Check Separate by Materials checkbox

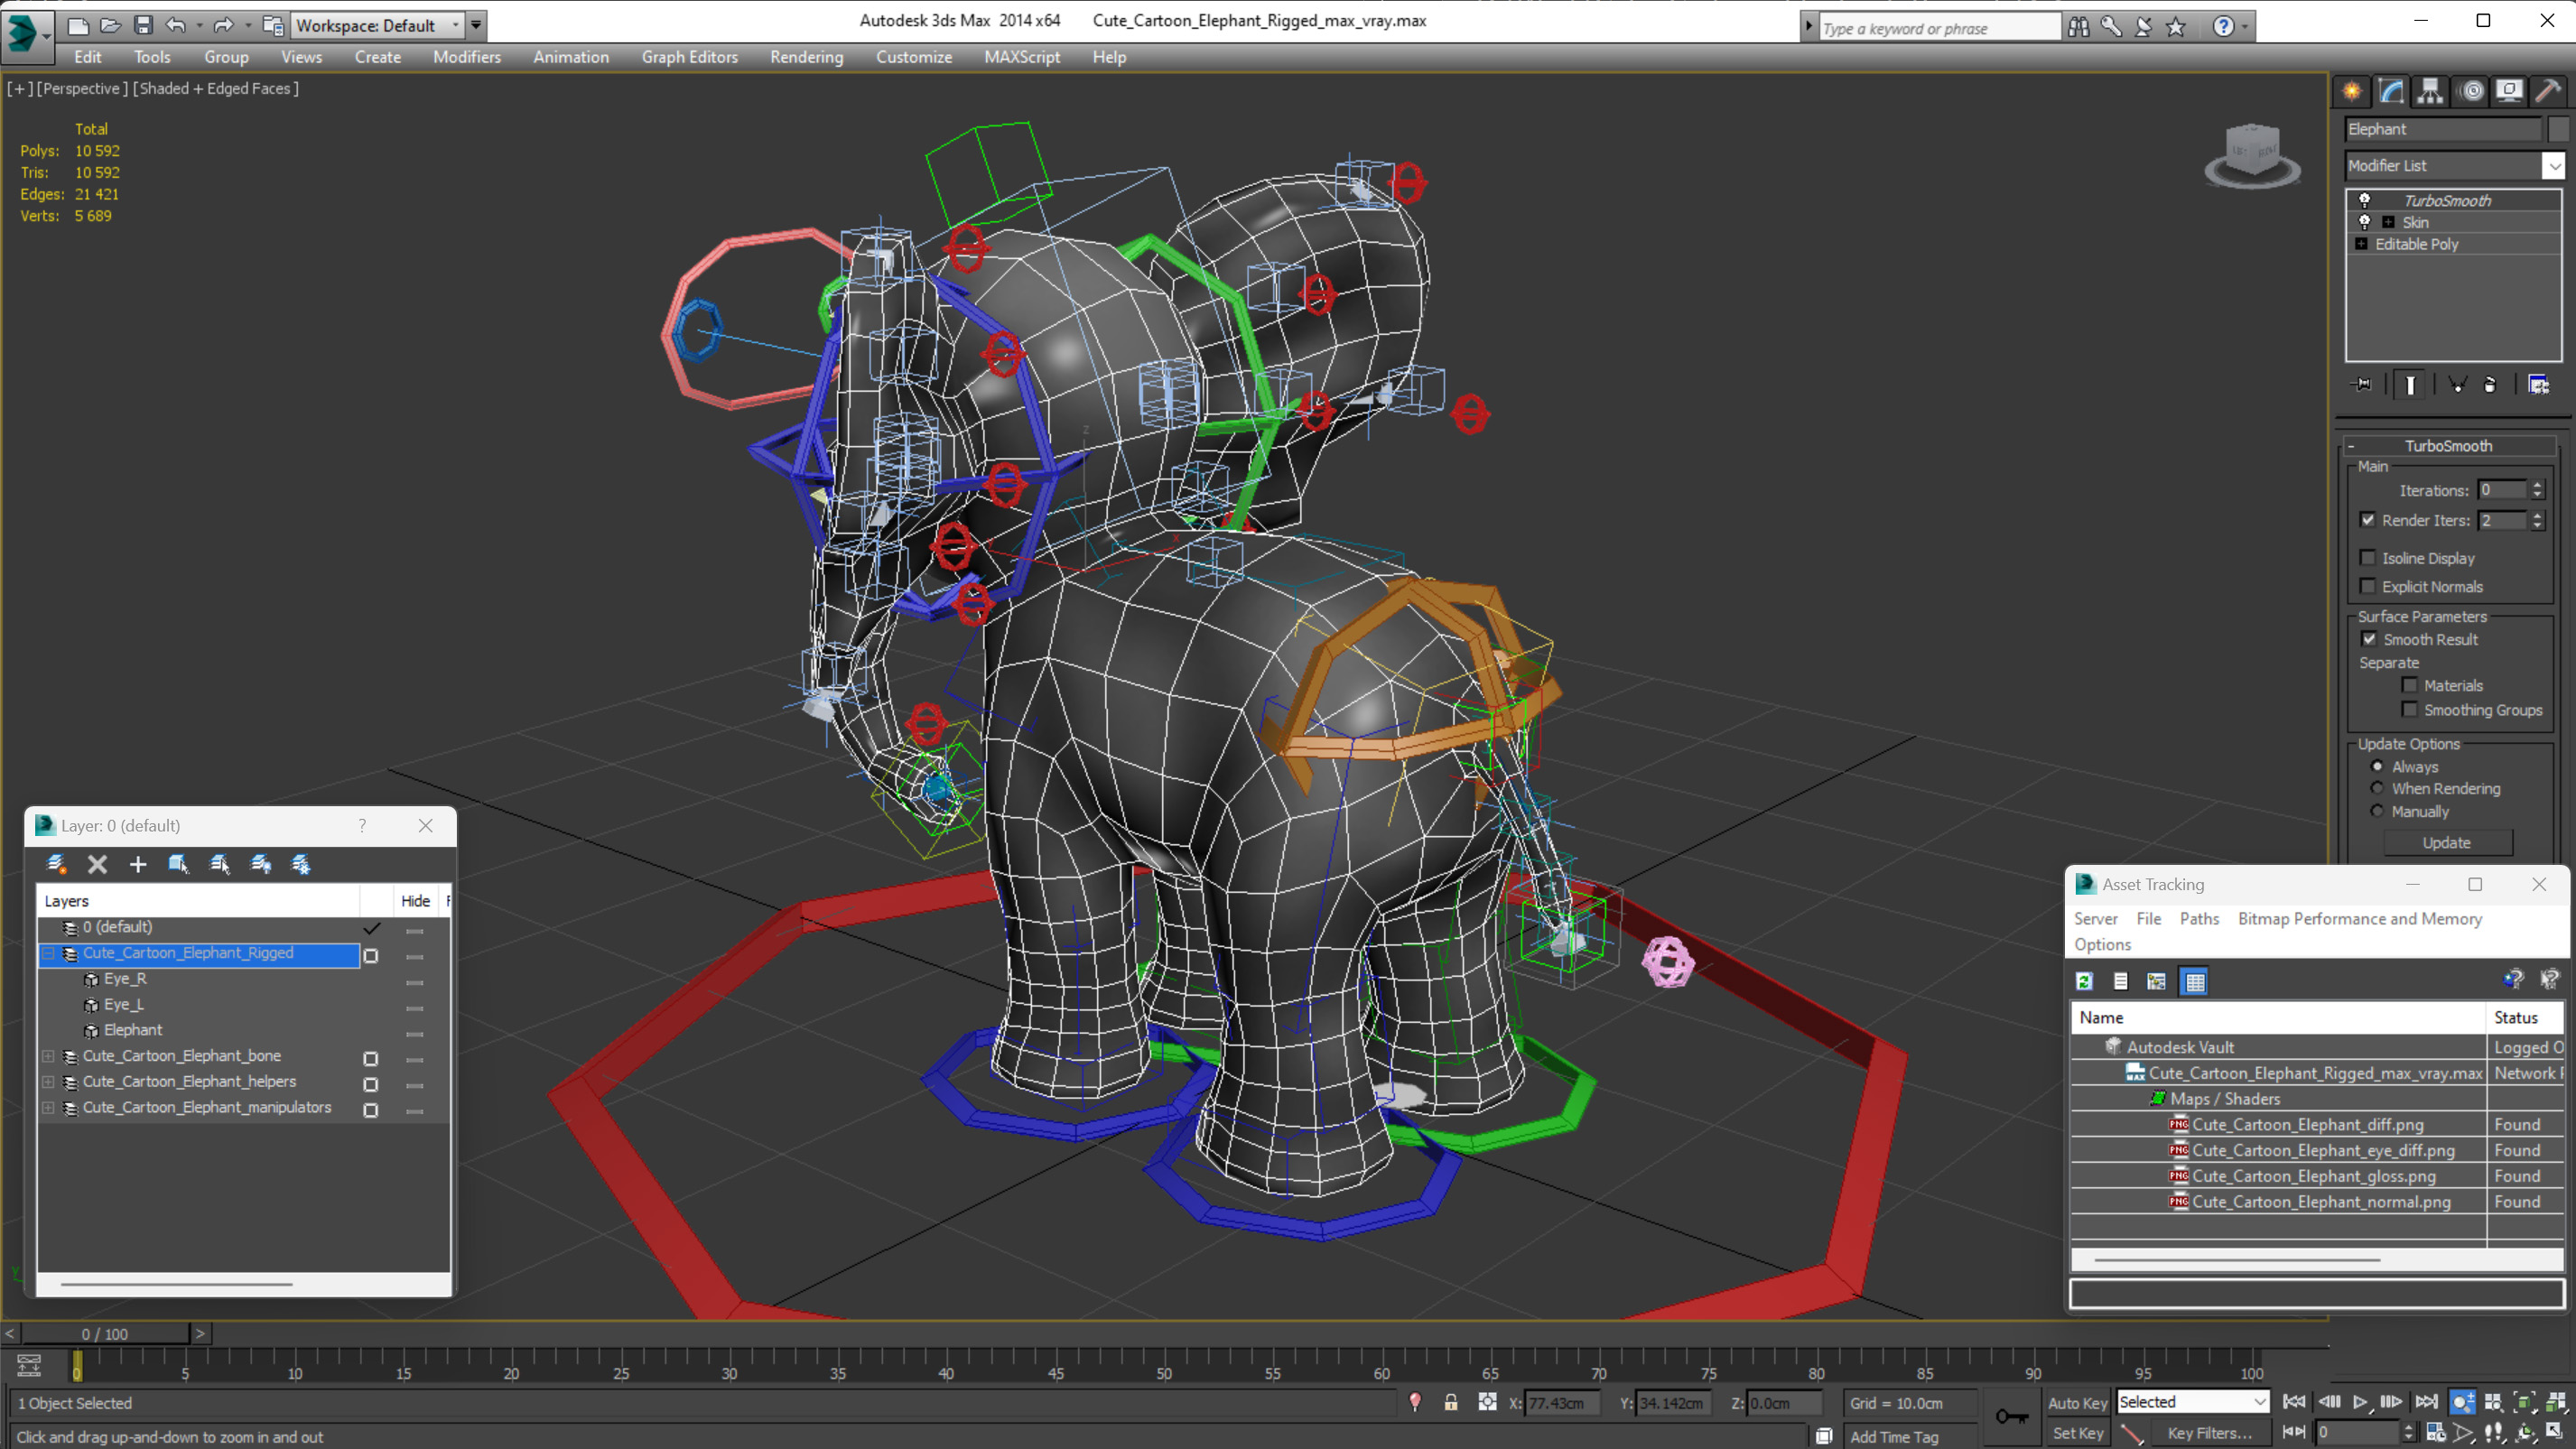(x=2410, y=685)
